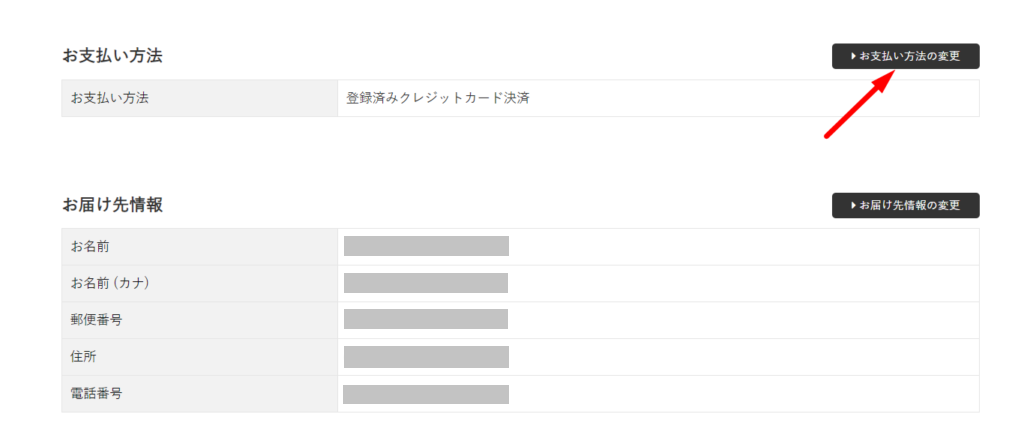1024x426 pixels.
Task: Click the triangle icon on お支払い方法の変更
Action: pos(853,56)
